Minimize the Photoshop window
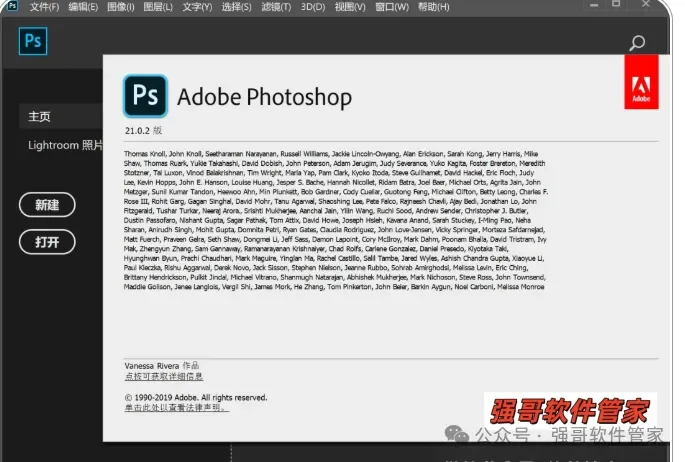The width and height of the screenshot is (685, 462). [594, 5]
